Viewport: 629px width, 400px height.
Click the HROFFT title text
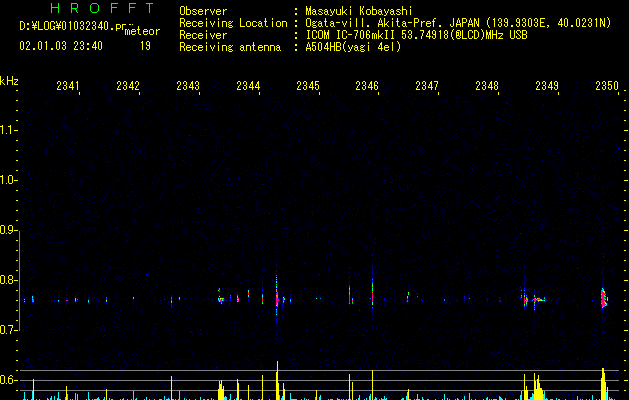103,8
